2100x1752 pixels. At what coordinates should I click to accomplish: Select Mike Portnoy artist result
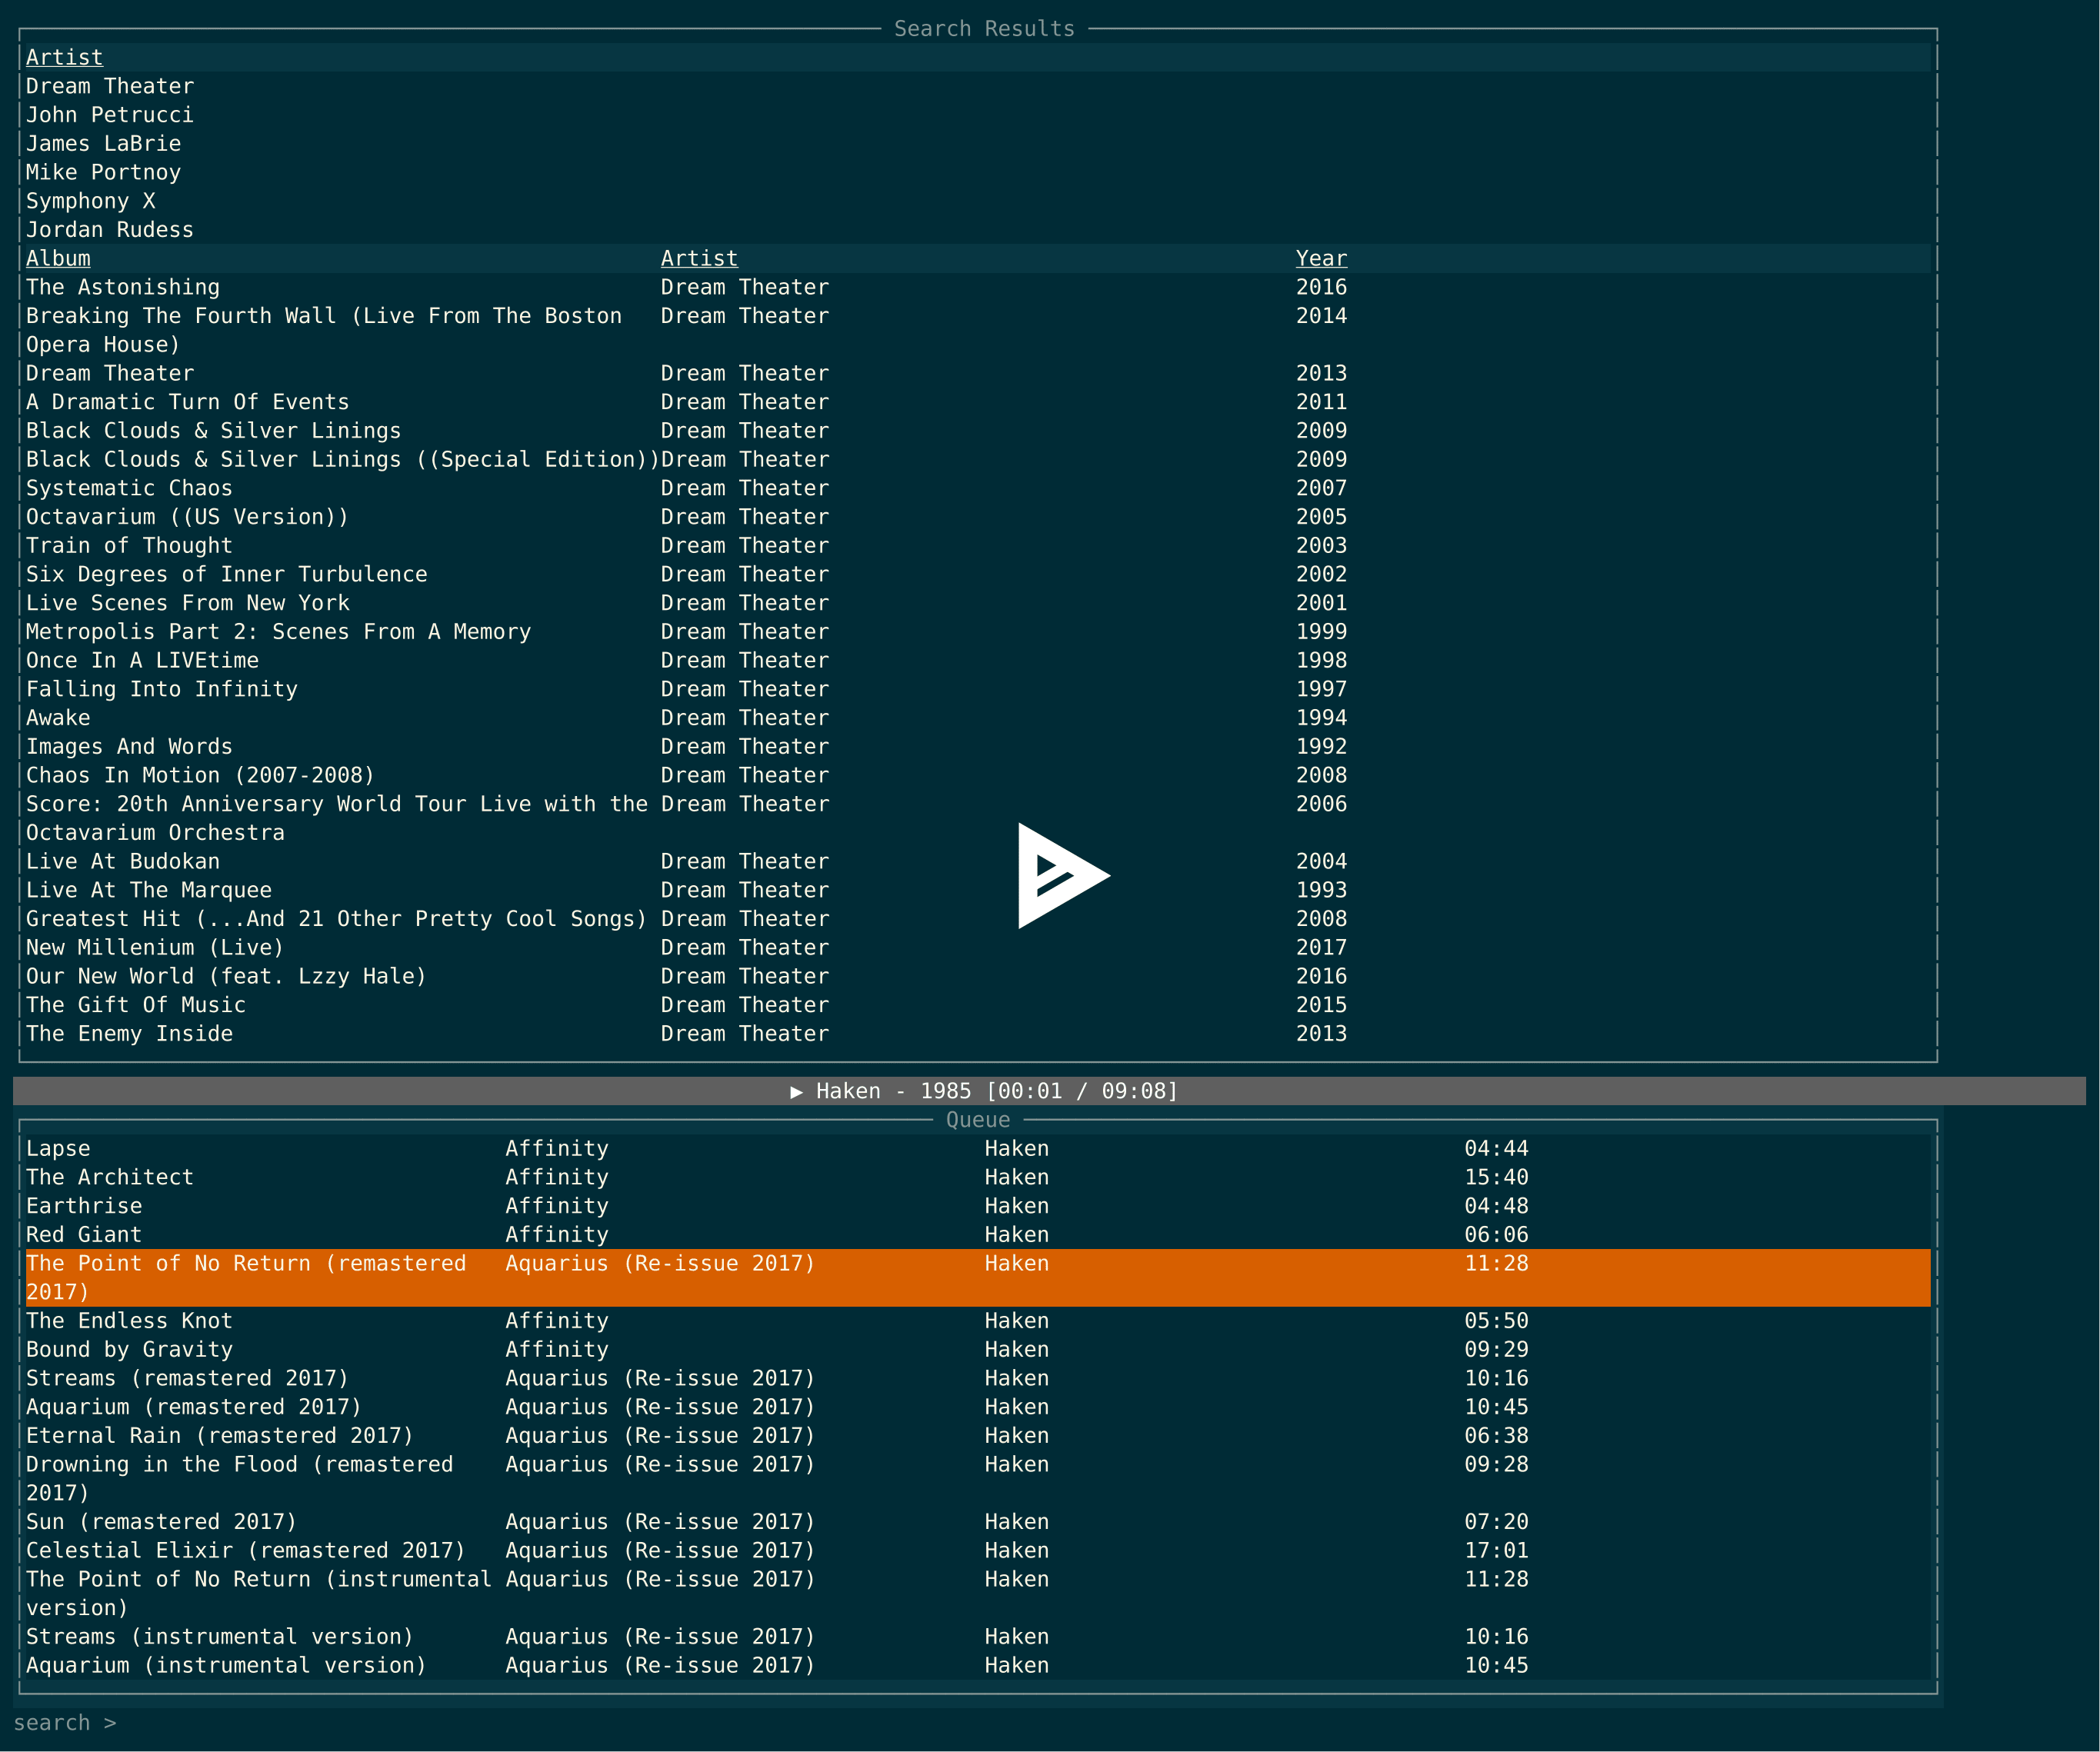tap(104, 172)
